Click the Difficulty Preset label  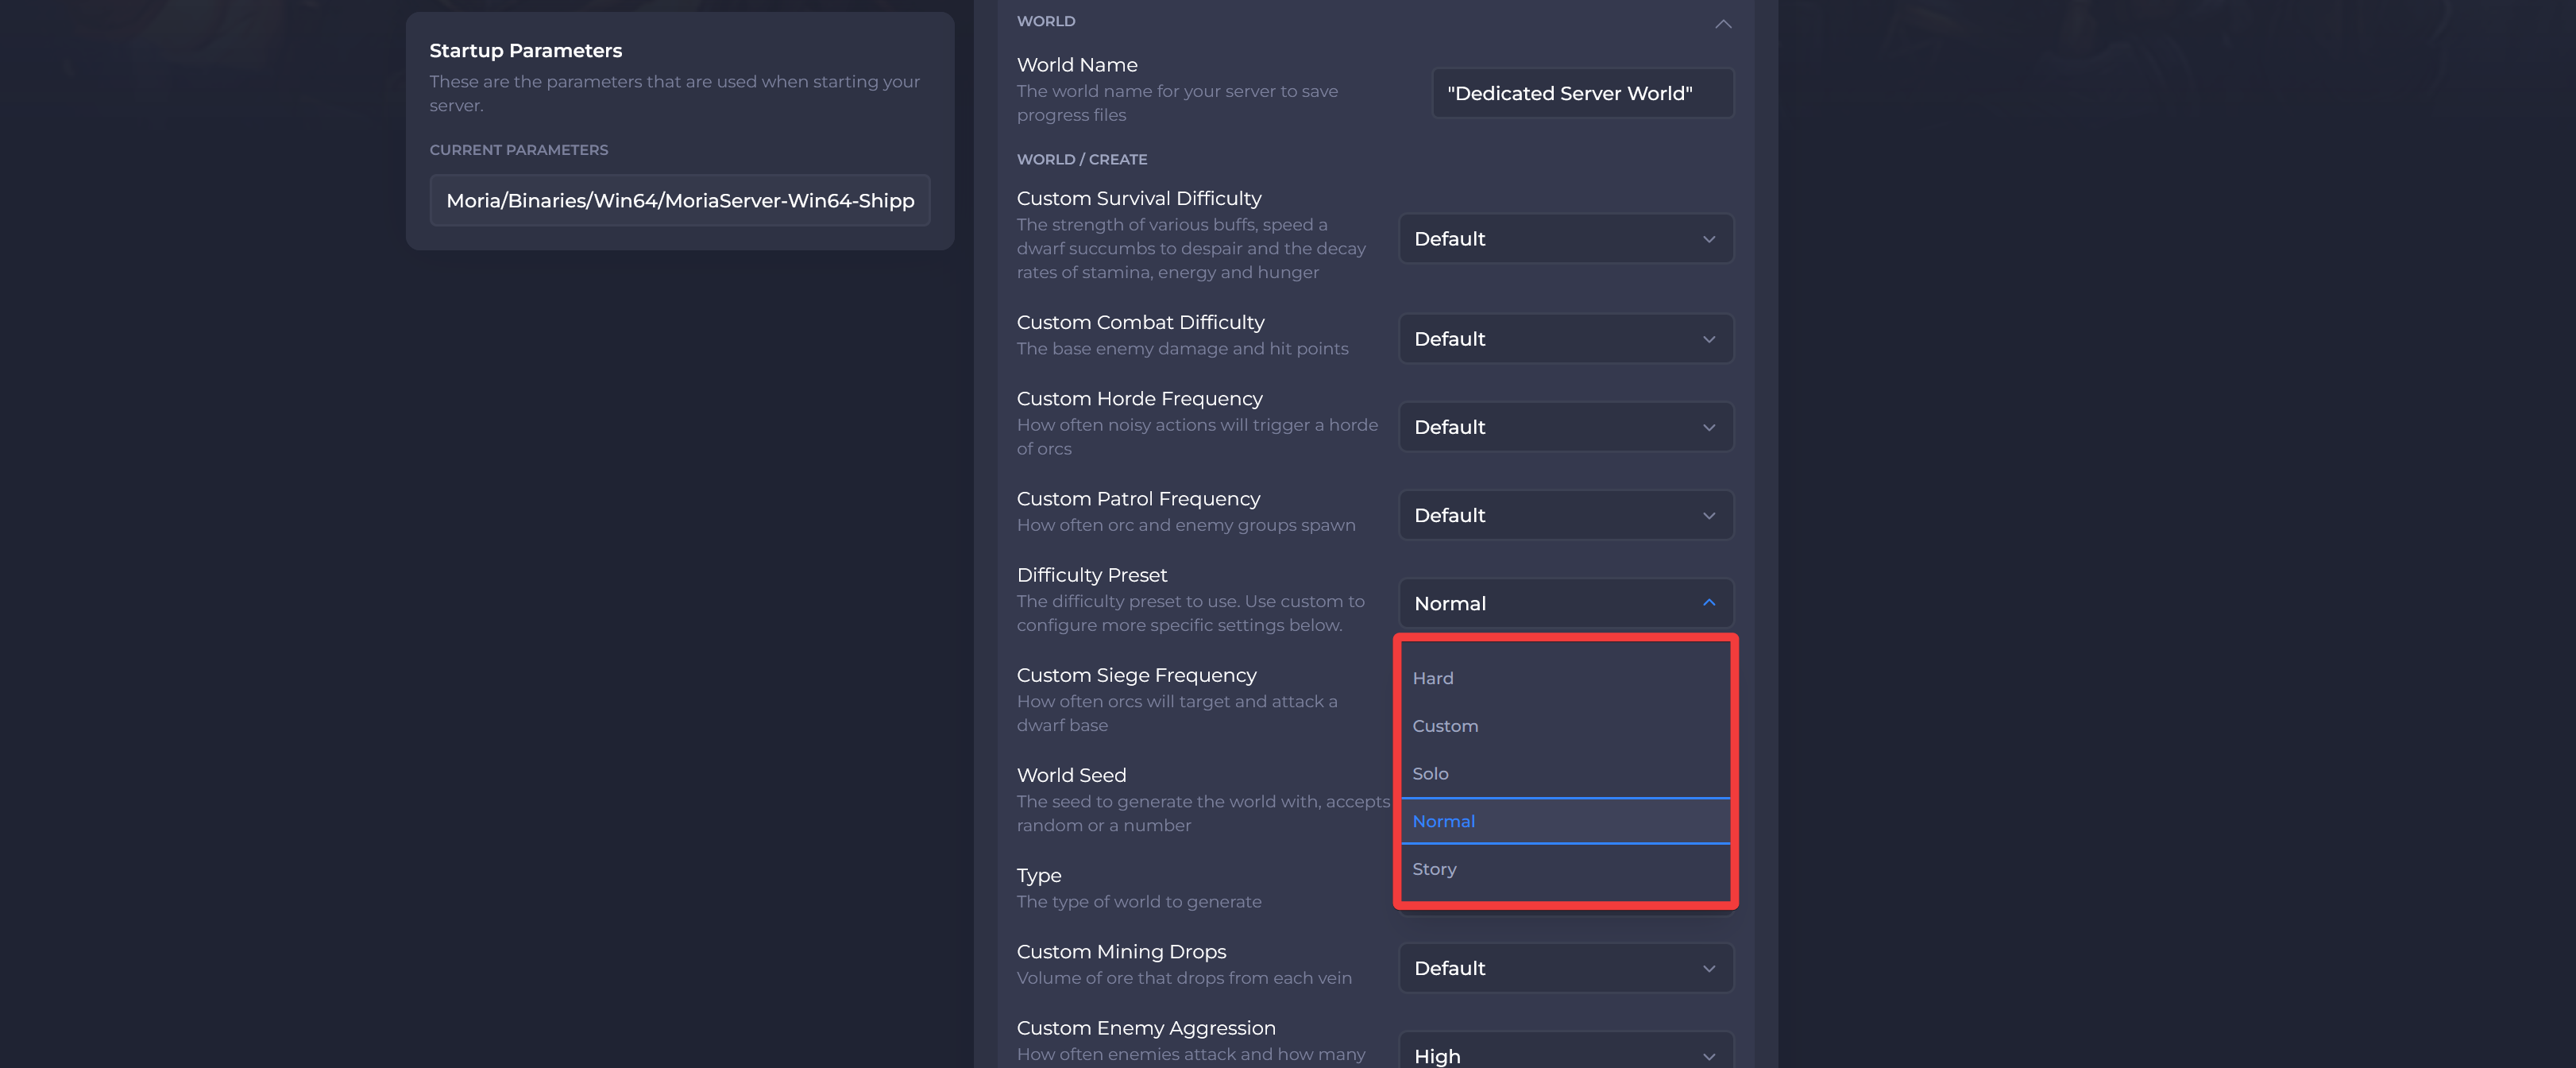pos(1092,575)
